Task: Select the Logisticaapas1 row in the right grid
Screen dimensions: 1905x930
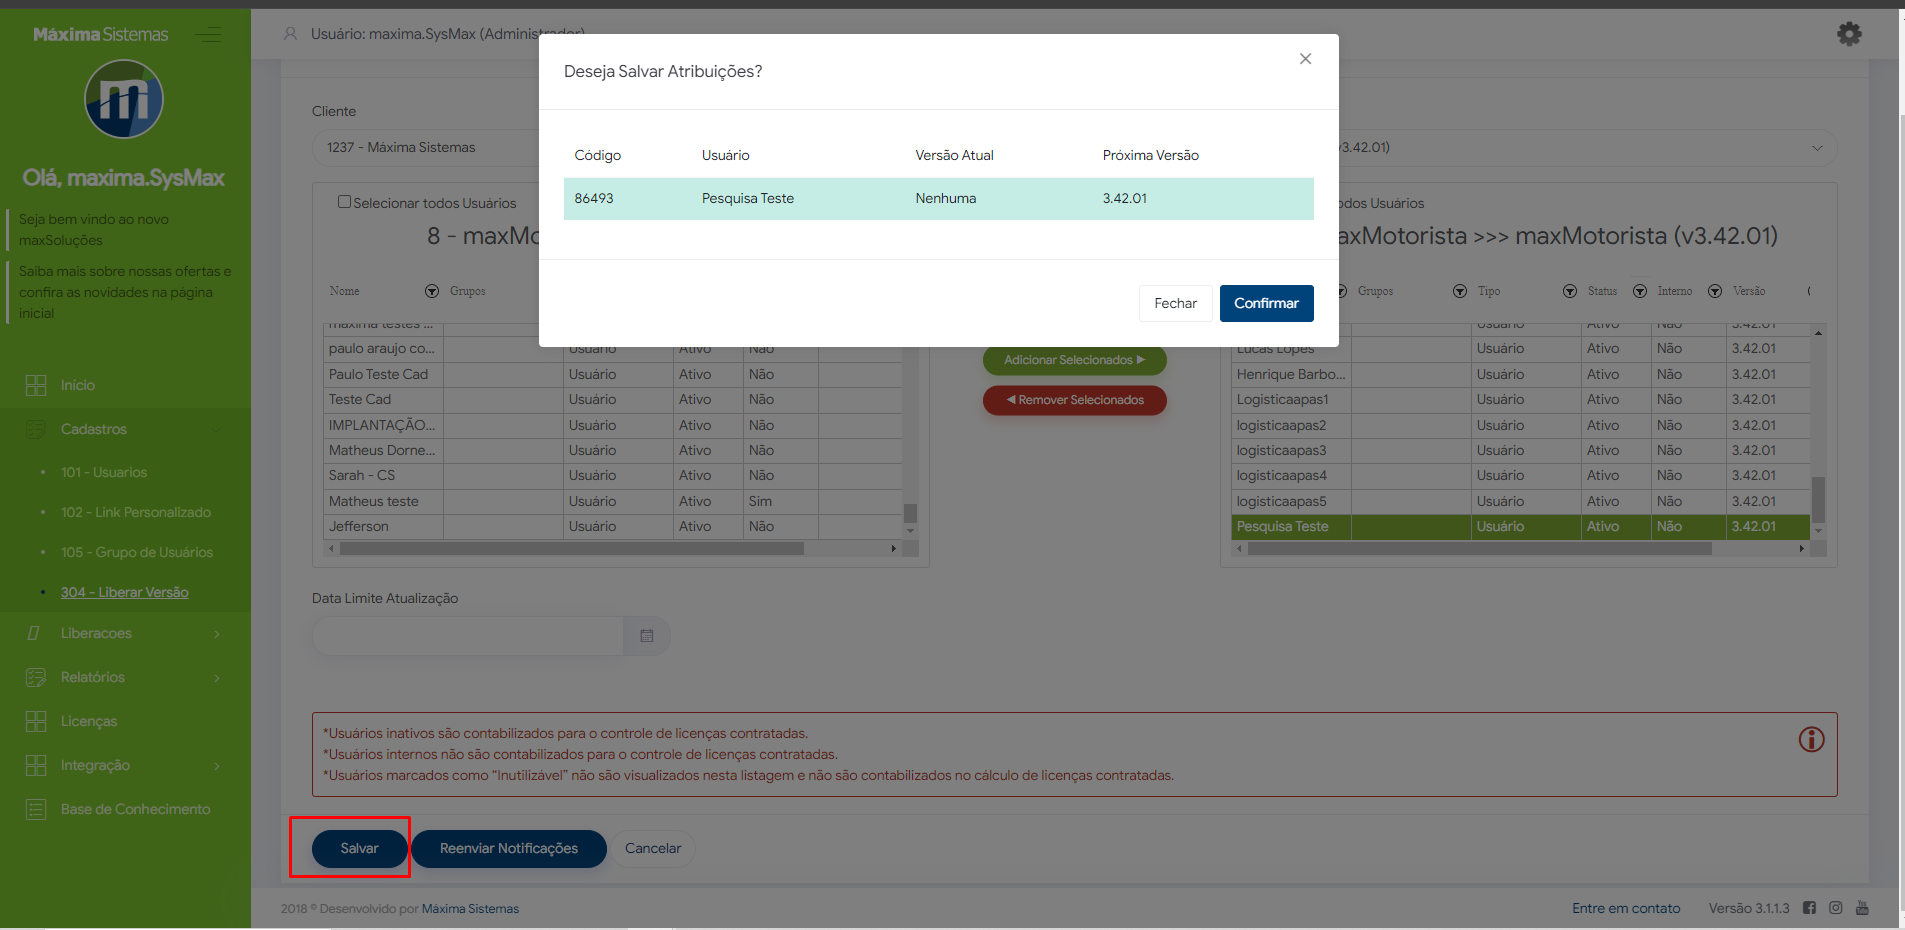Action: tap(1522, 399)
